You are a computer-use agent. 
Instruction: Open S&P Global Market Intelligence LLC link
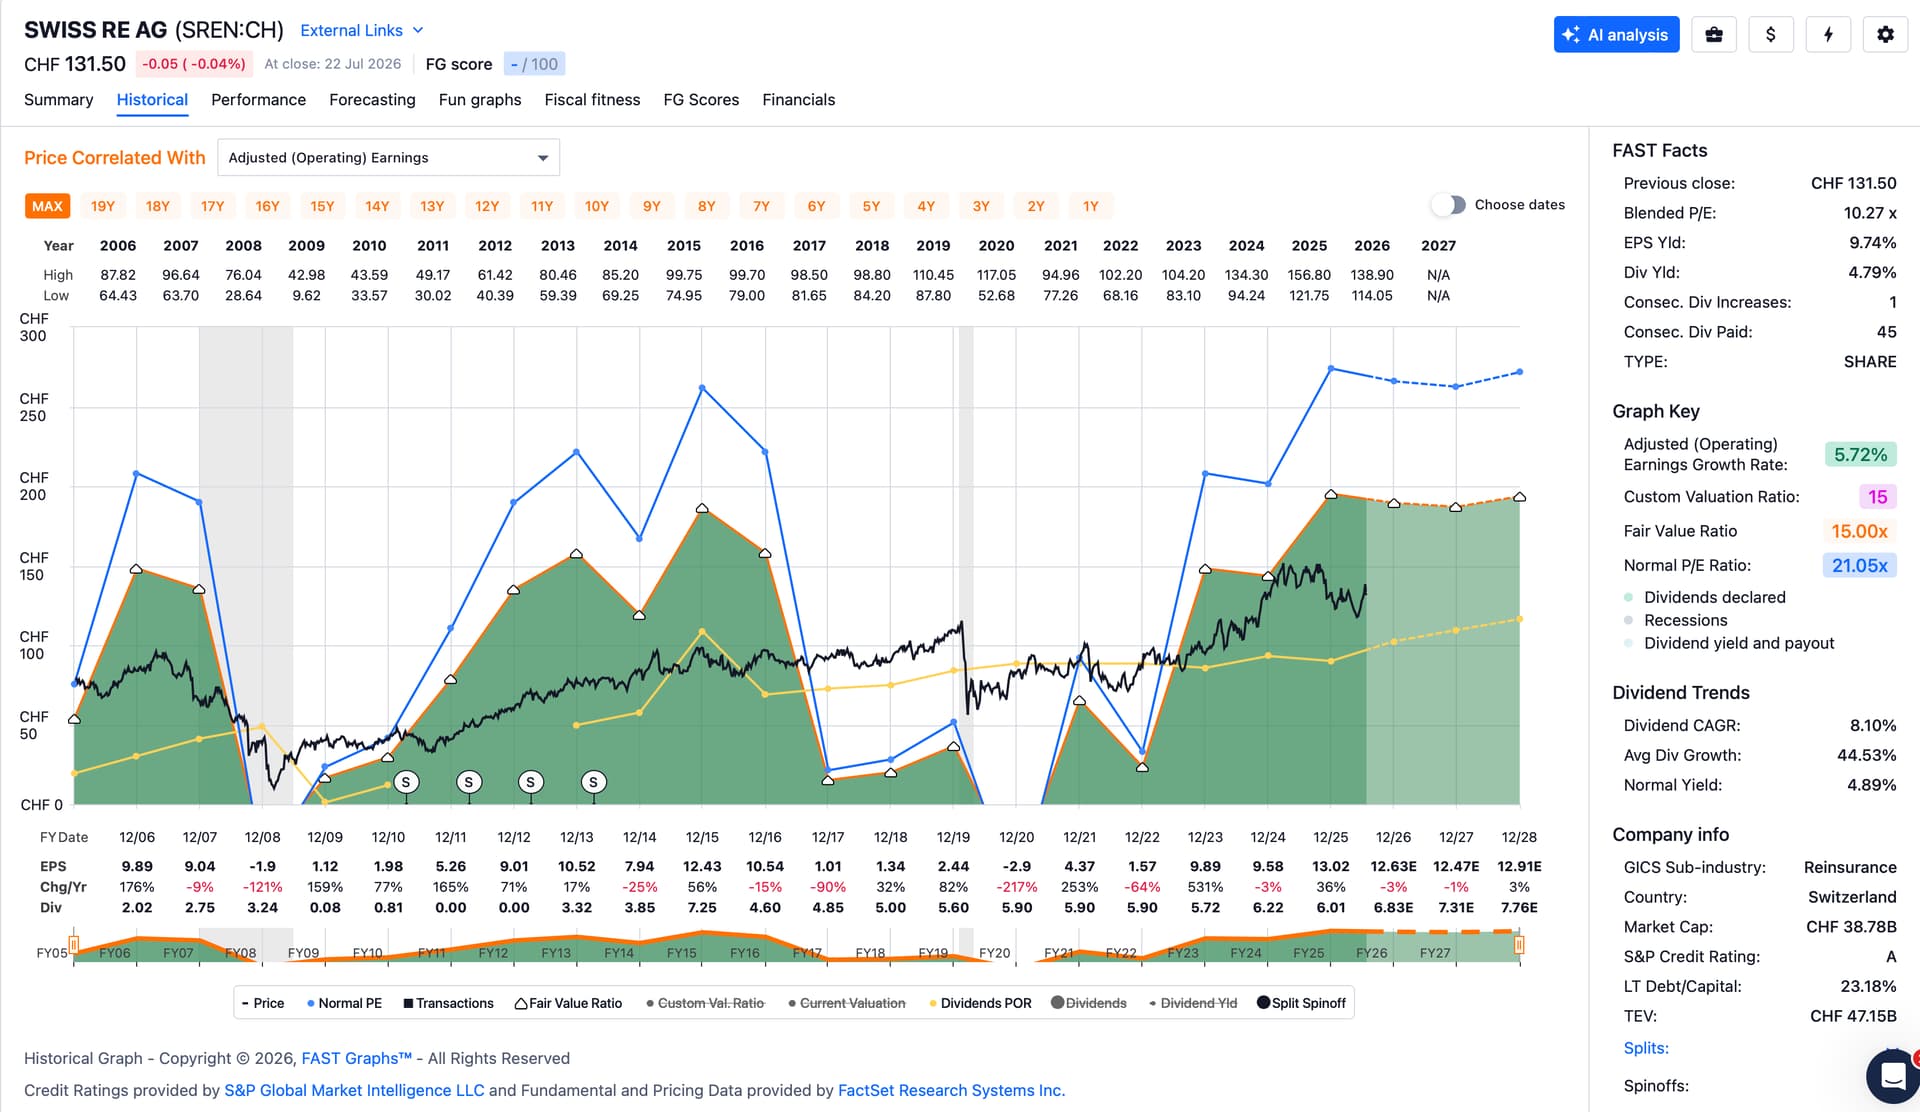(354, 1090)
